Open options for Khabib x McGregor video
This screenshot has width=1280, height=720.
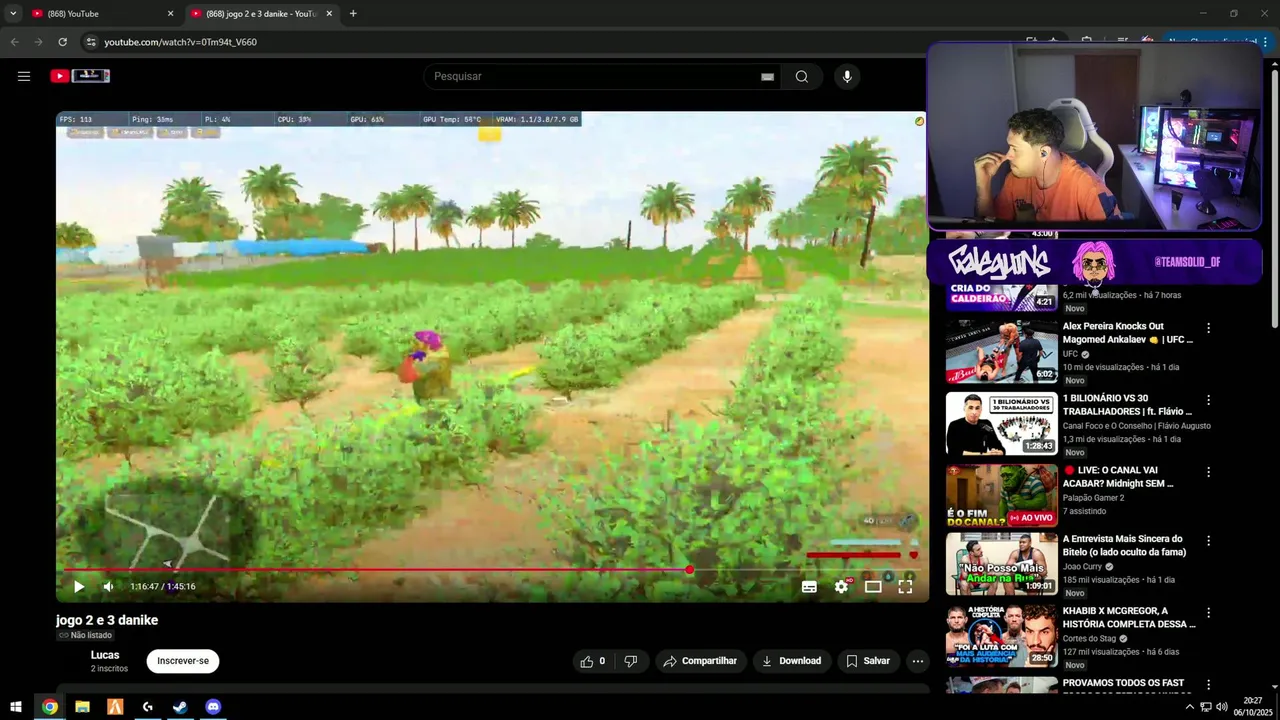point(1208,613)
